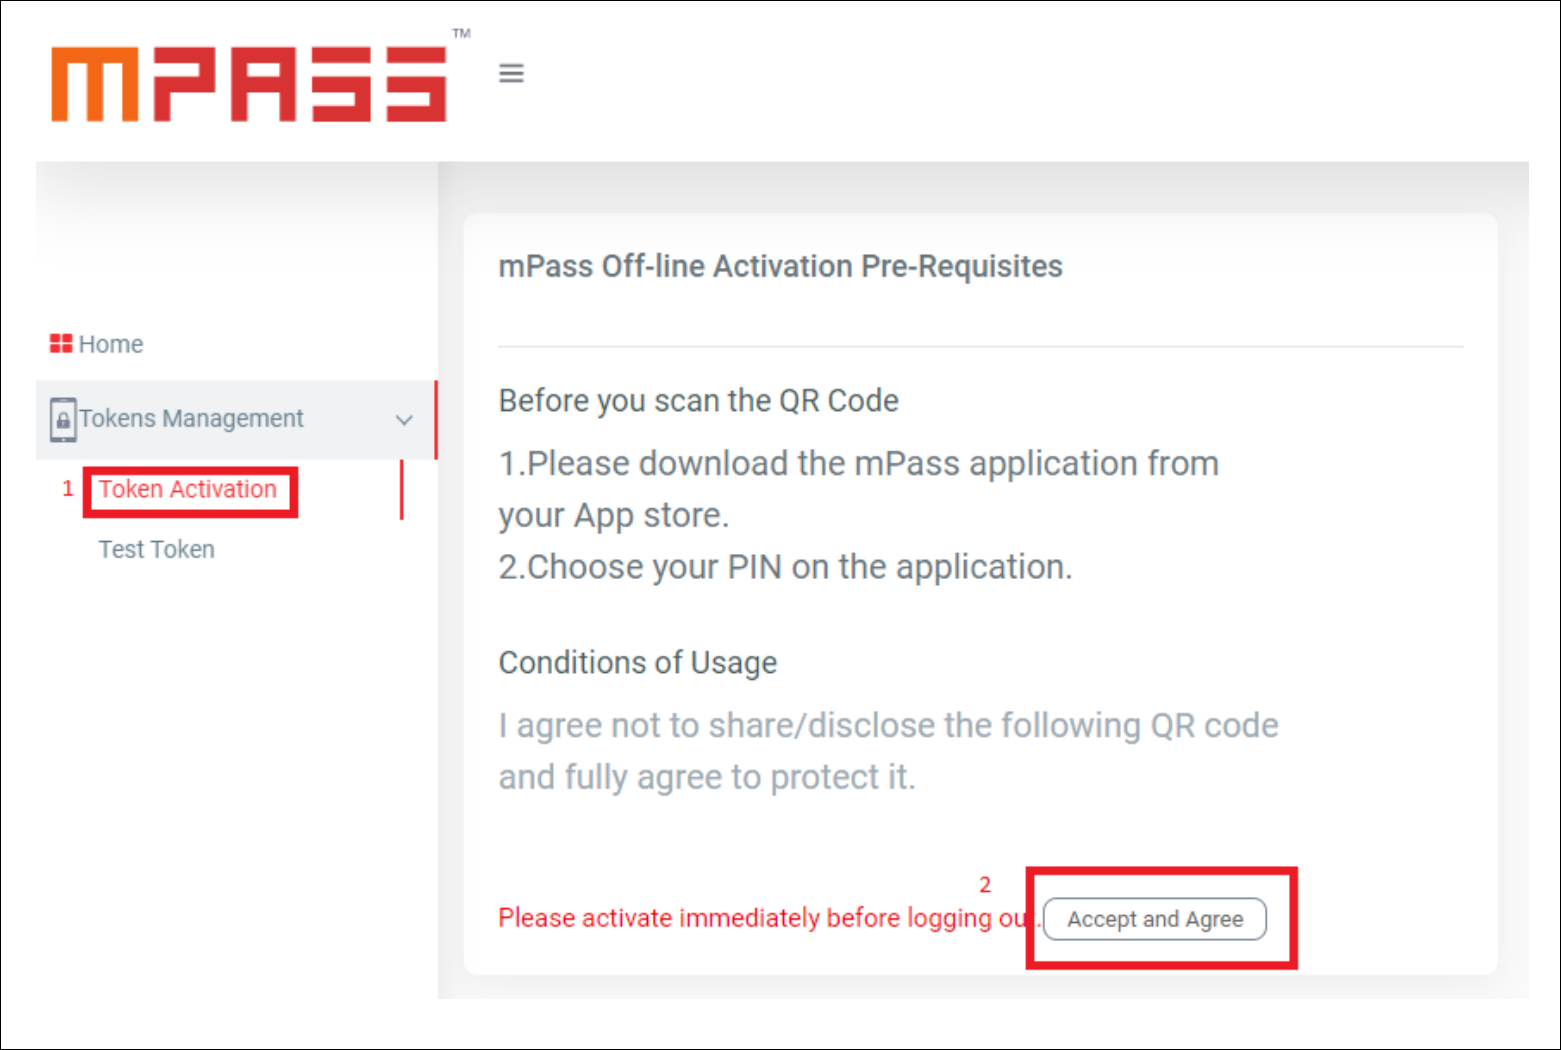
Task: Click the Choose your PIN instruction line
Action: tap(785, 567)
